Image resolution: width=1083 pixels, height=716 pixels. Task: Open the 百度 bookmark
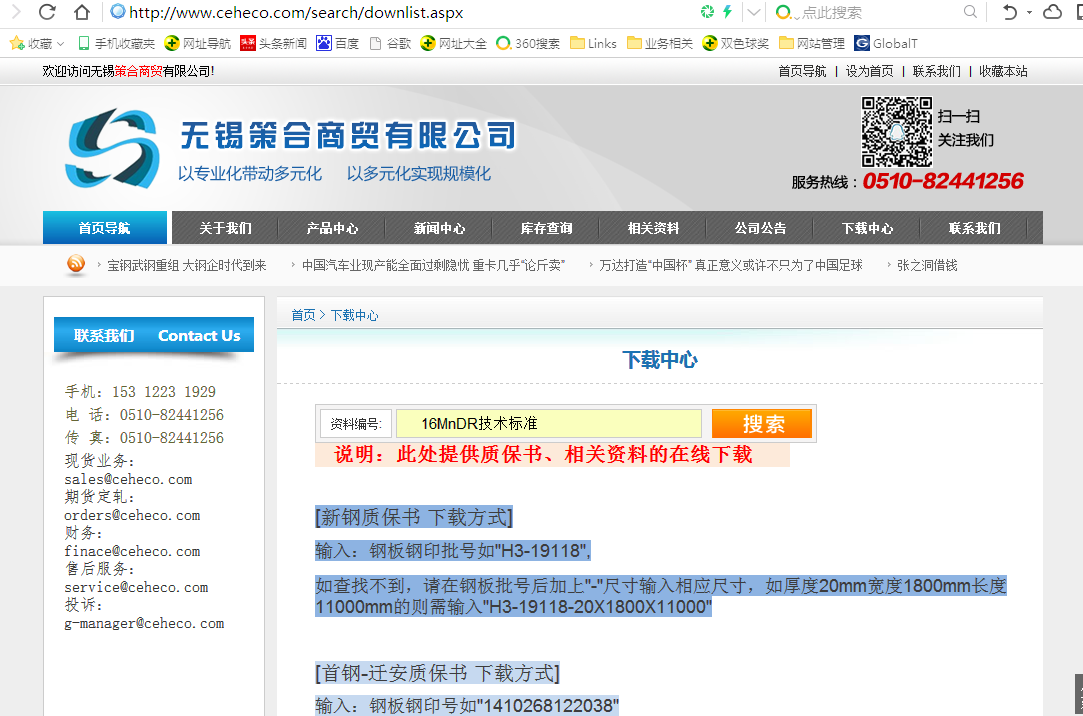click(x=338, y=43)
